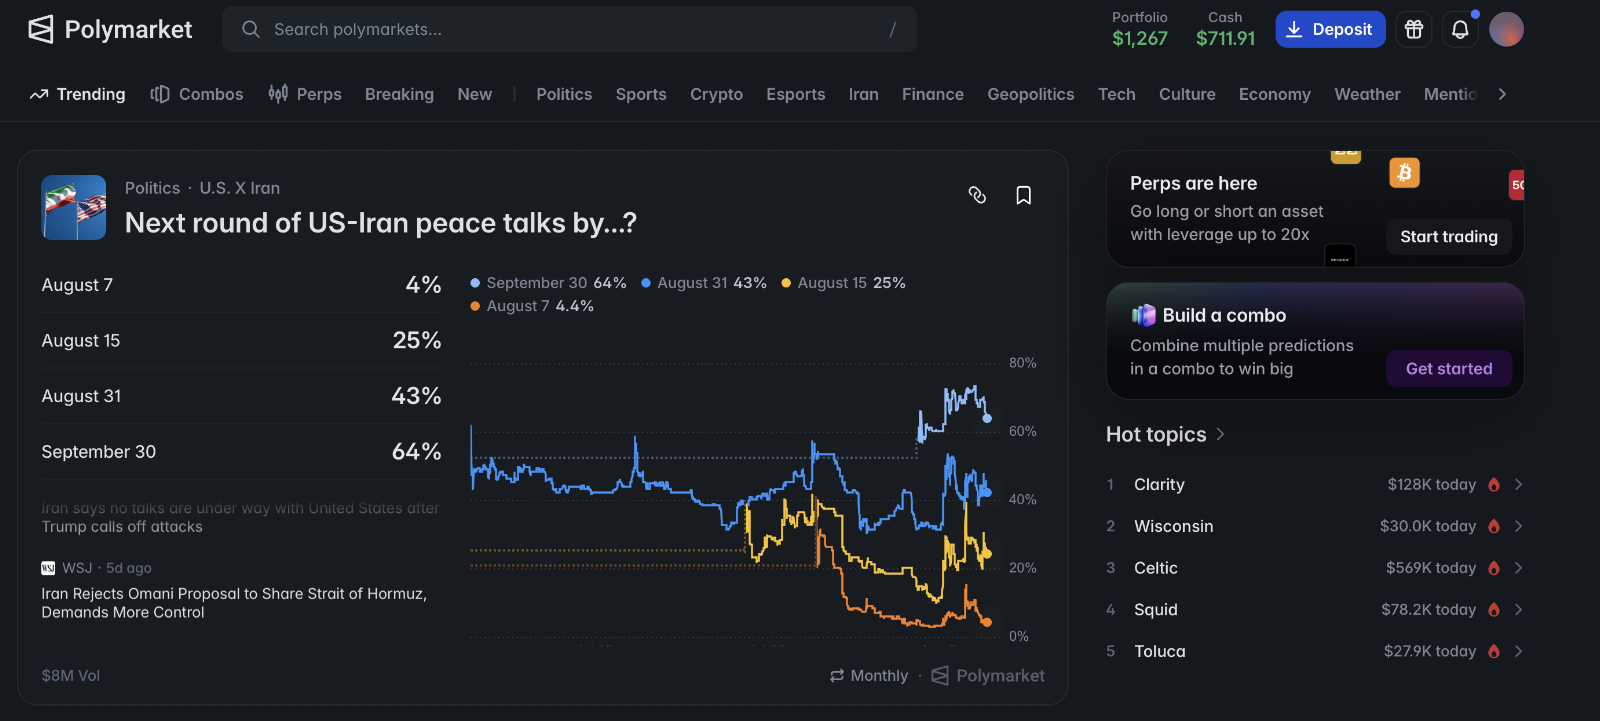The width and height of the screenshot is (1600, 721).
Task: Open the New tab
Action: (475, 94)
